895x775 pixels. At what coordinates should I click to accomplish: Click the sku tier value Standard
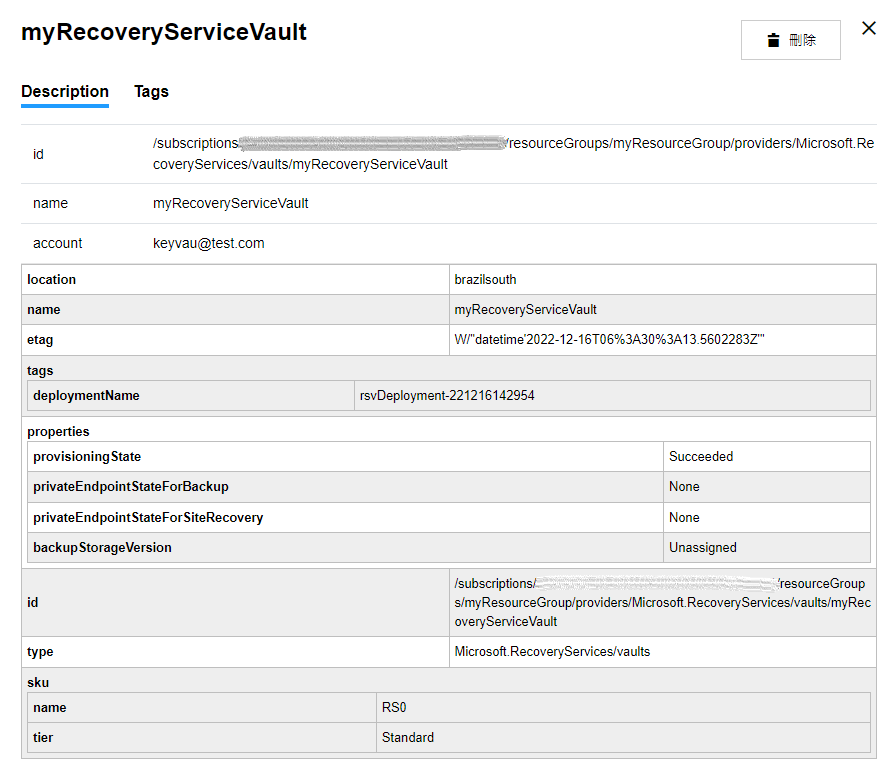pos(408,738)
